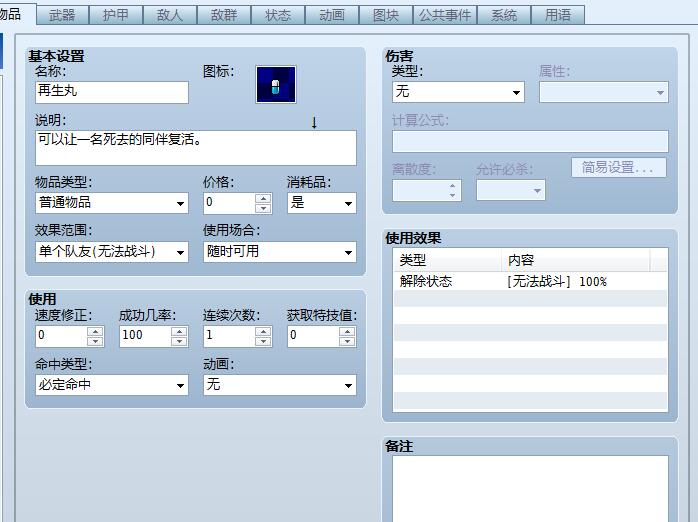Screen dimensions: 698x522
Task: Open the 系统 tab
Action: 504,16
